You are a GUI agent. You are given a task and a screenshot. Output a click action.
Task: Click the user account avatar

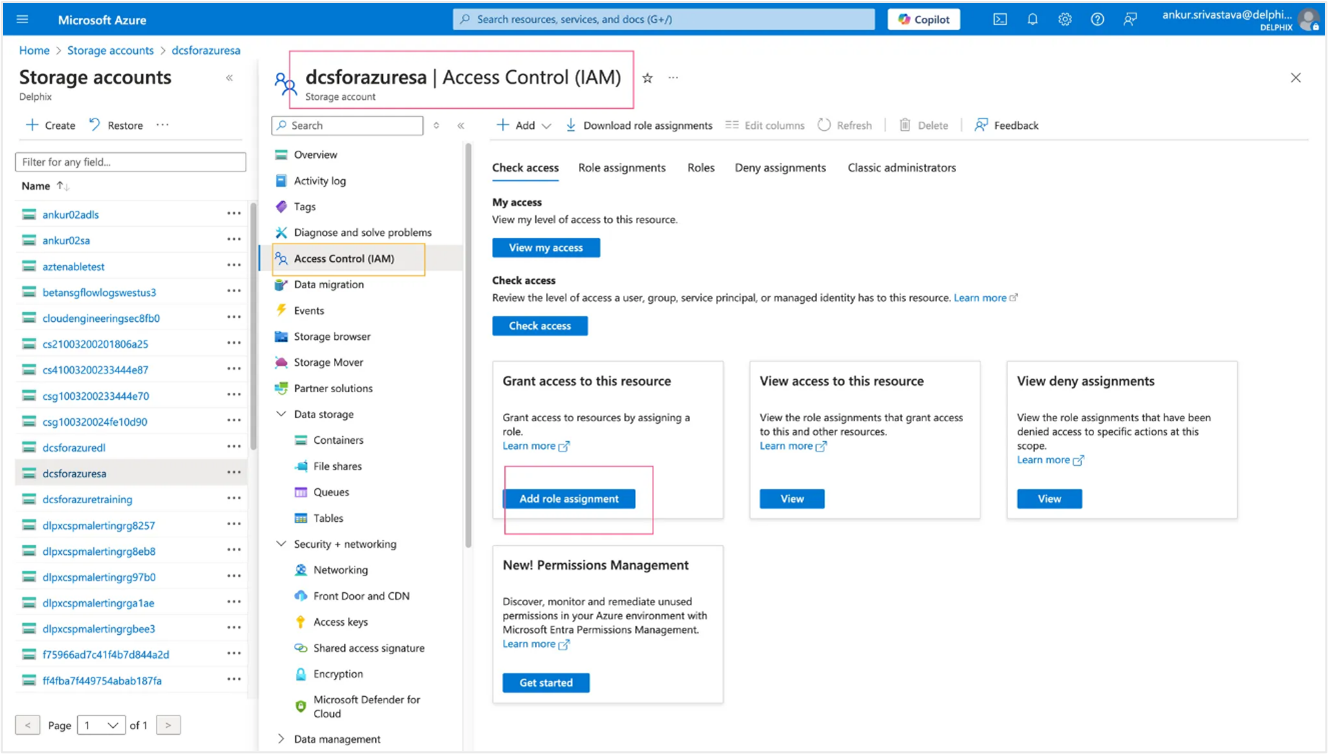click(1308, 20)
